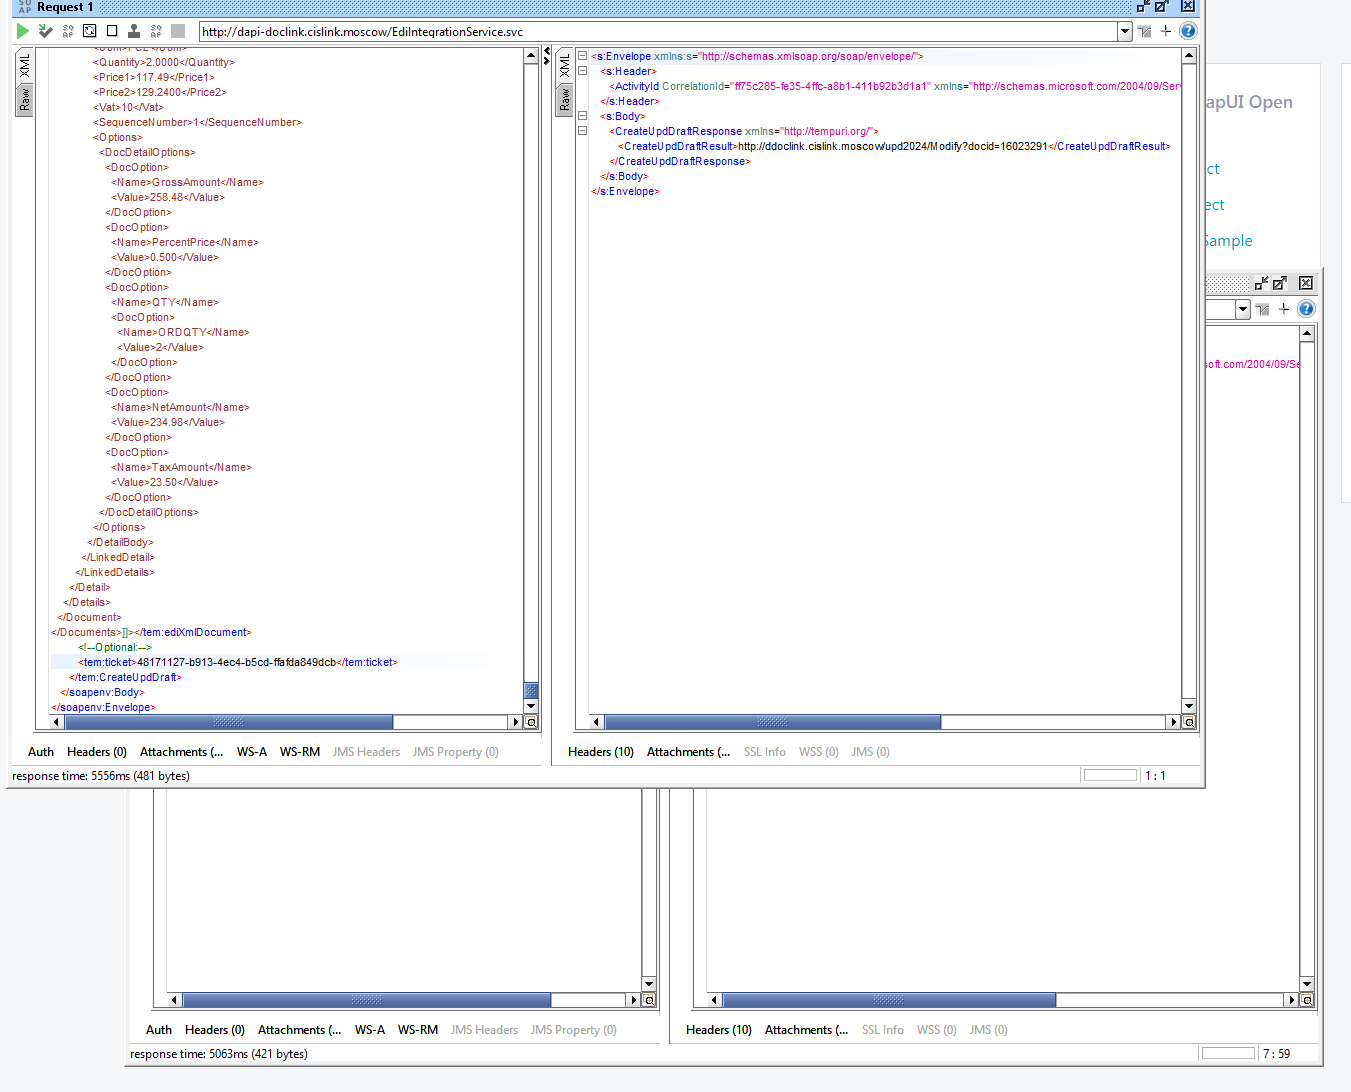This screenshot has width=1351, height=1092.
Task: Click the request editor vertical scrollbar down arrow
Action: point(532,706)
